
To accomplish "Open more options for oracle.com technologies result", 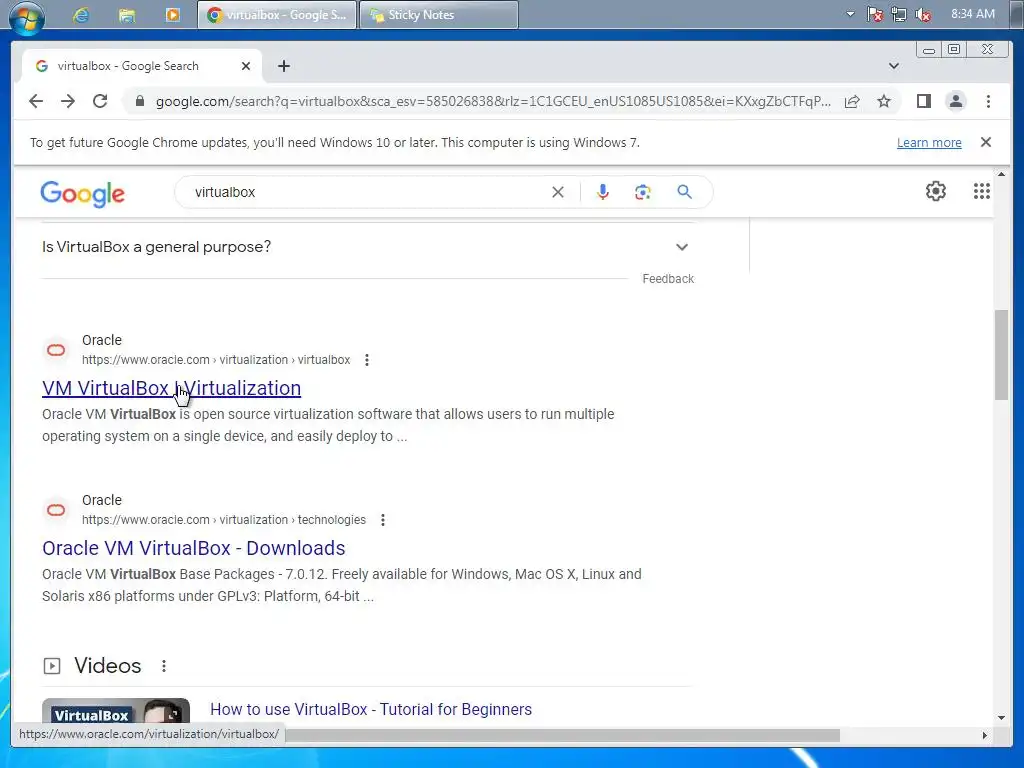I will (x=383, y=520).
